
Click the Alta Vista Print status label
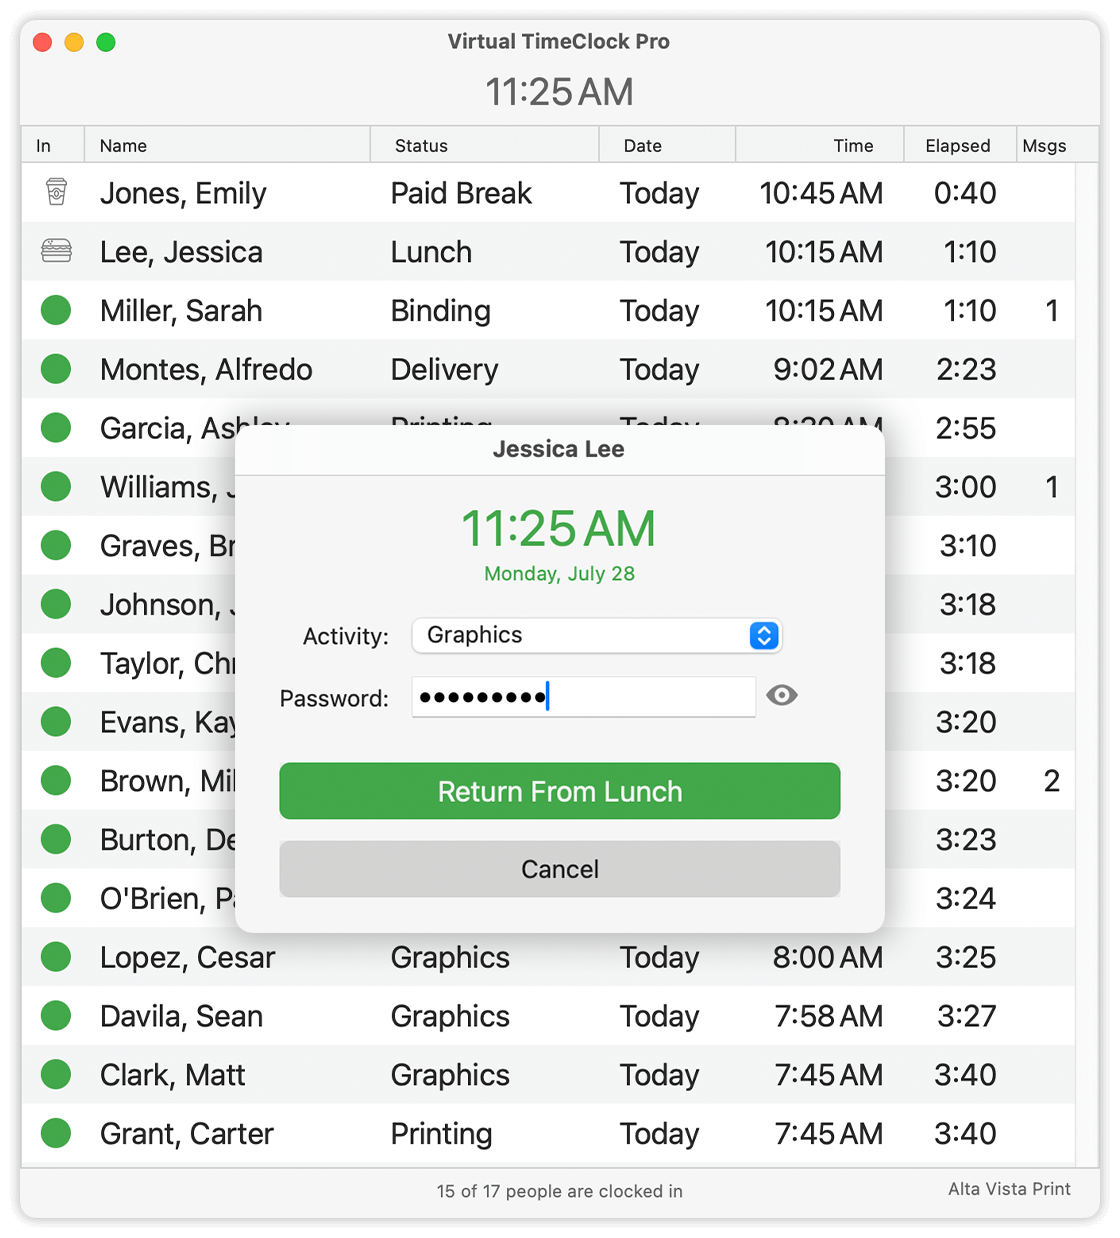coord(1009,1189)
